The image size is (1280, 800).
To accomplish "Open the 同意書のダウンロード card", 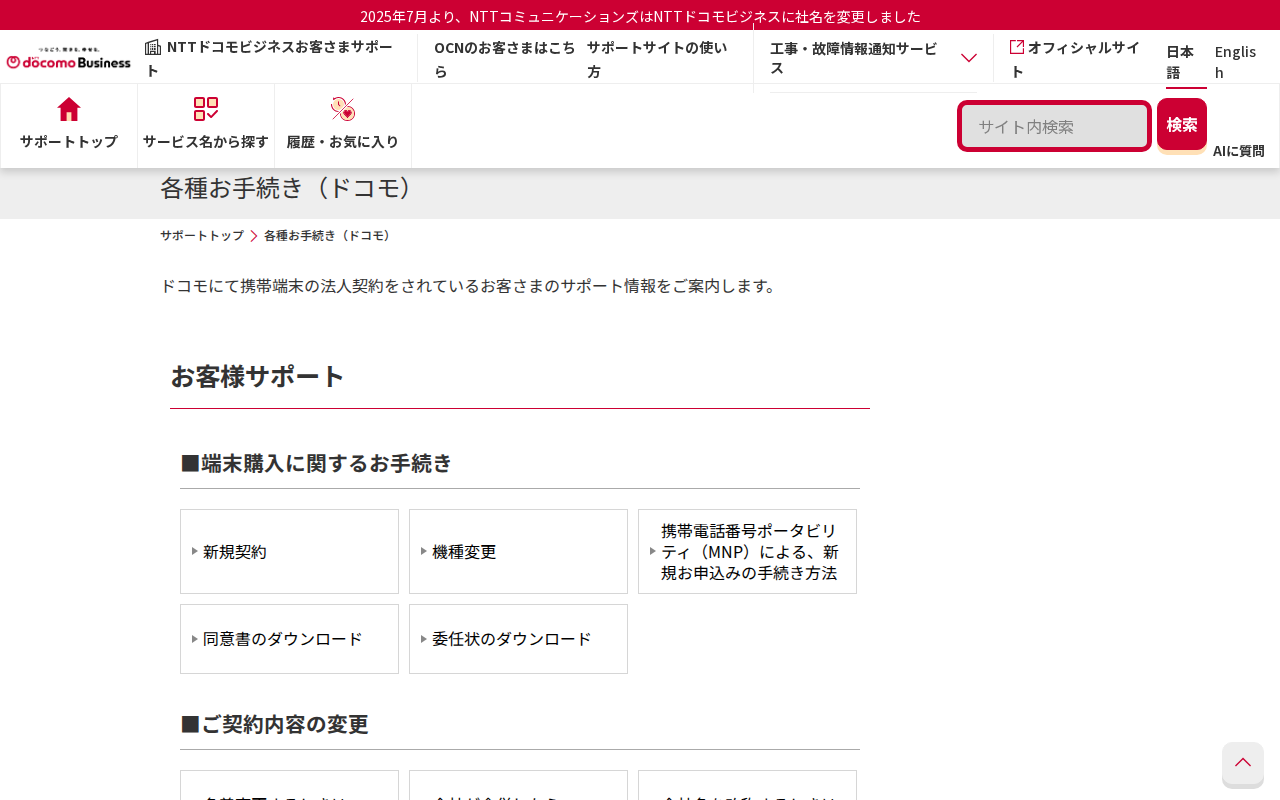I will [289, 639].
